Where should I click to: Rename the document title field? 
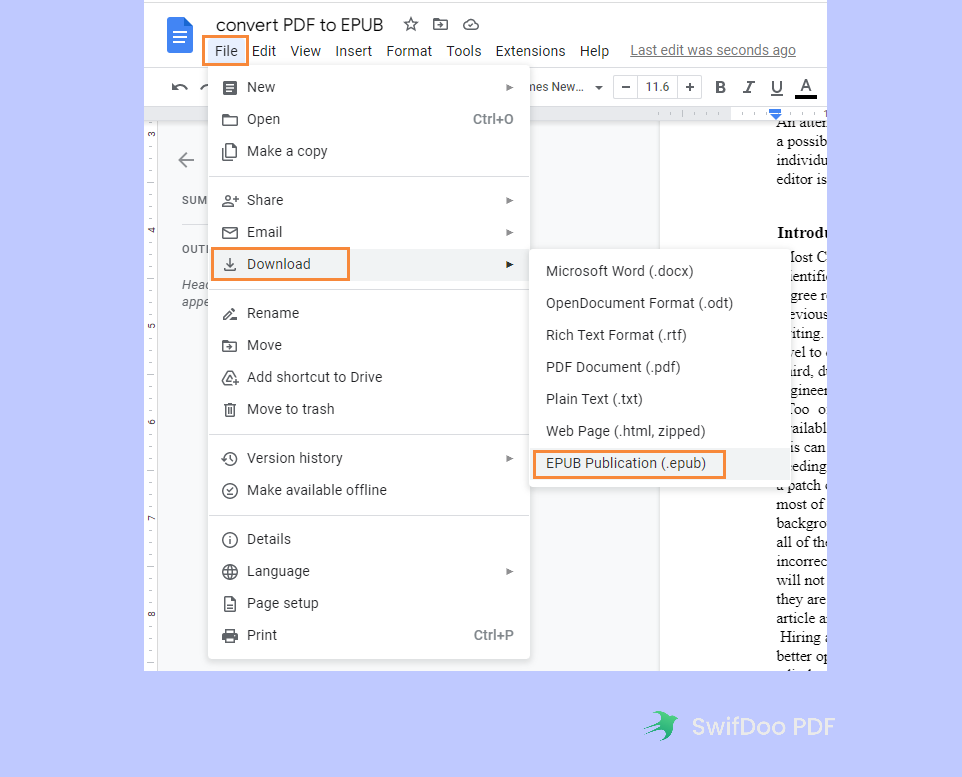(x=299, y=25)
